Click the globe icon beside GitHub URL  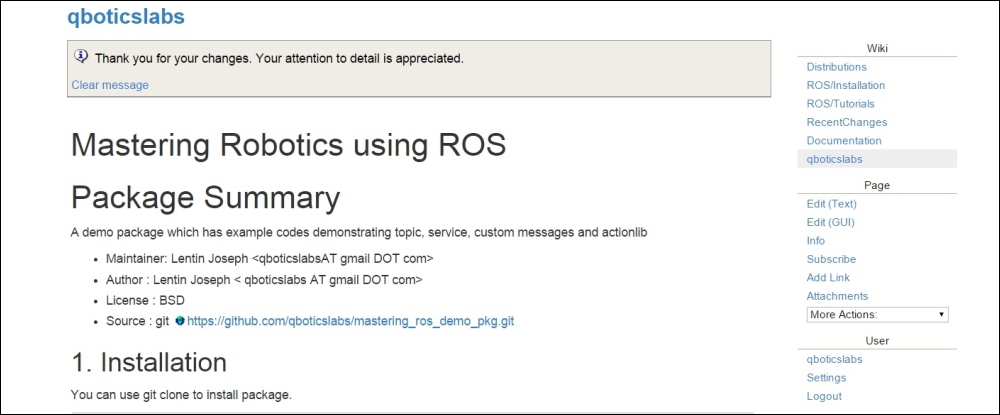pos(179,321)
